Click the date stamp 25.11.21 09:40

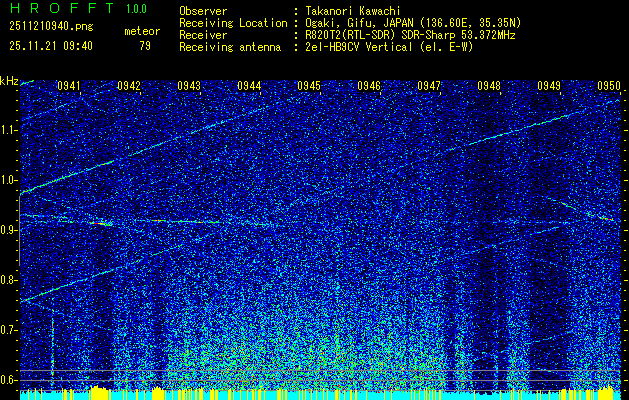point(51,46)
